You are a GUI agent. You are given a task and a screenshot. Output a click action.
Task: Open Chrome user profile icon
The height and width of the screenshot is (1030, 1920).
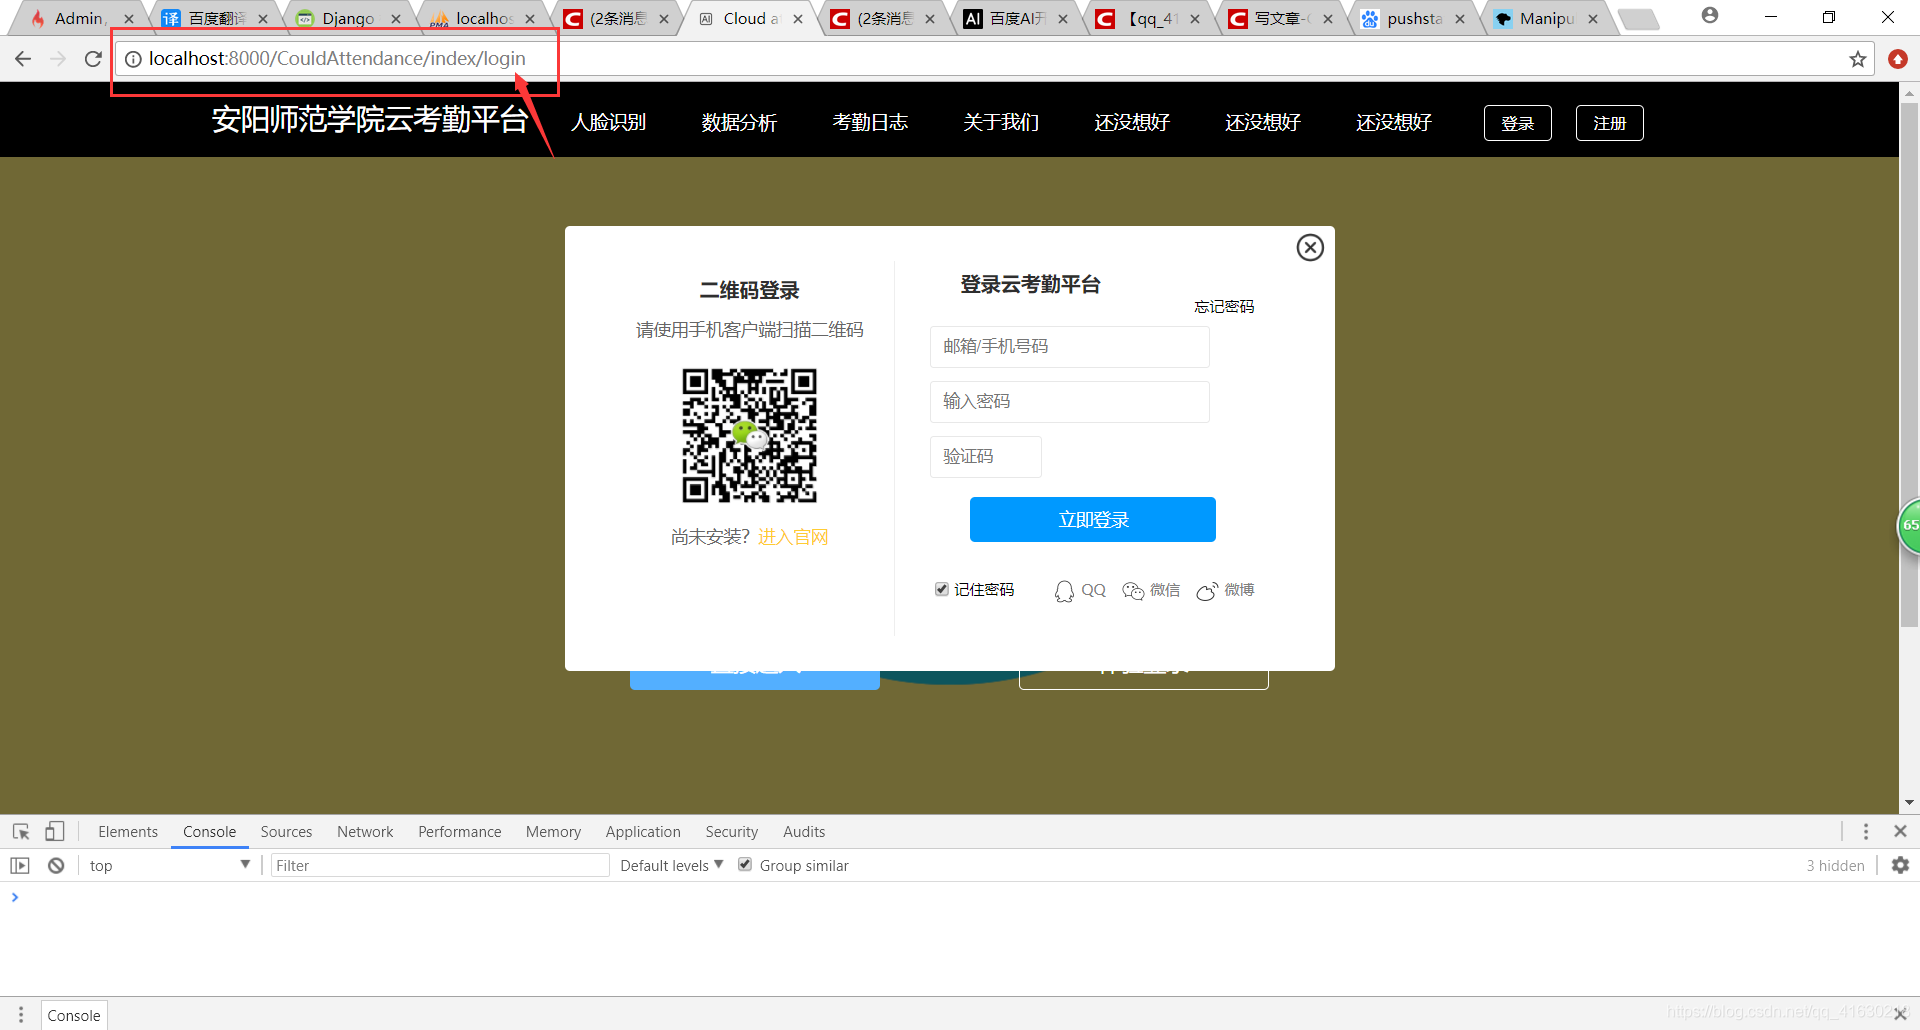click(x=1710, y=16)
